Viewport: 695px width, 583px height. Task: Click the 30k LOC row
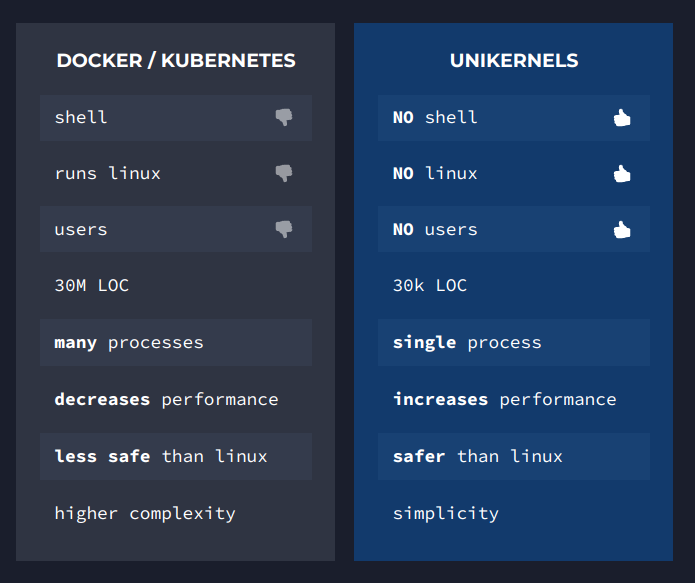pyautogui.click(x=514, y=286)
